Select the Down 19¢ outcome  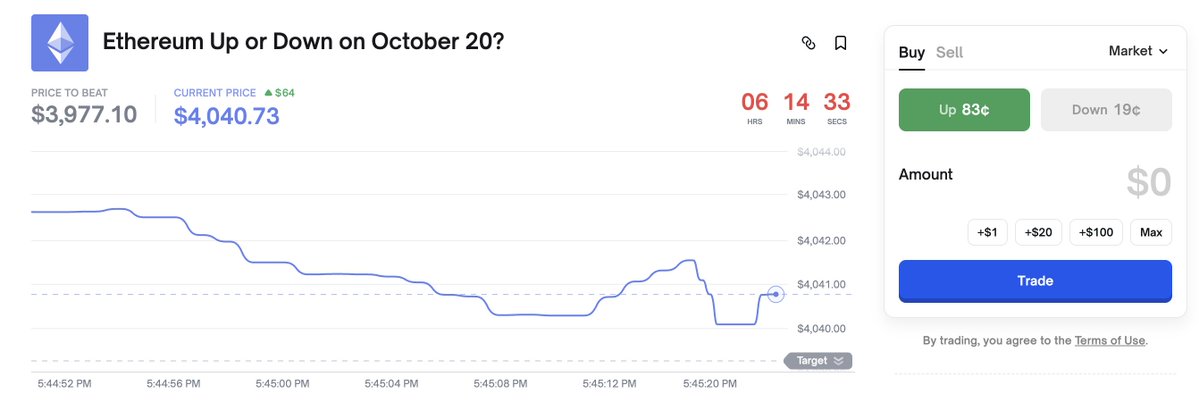point(1106,110)
